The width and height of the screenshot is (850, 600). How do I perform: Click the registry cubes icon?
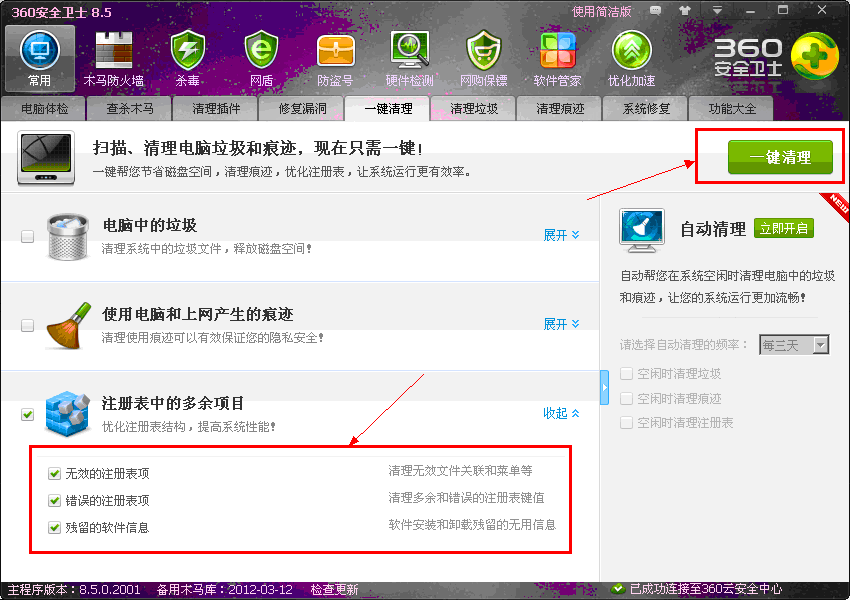coord(67,414)
